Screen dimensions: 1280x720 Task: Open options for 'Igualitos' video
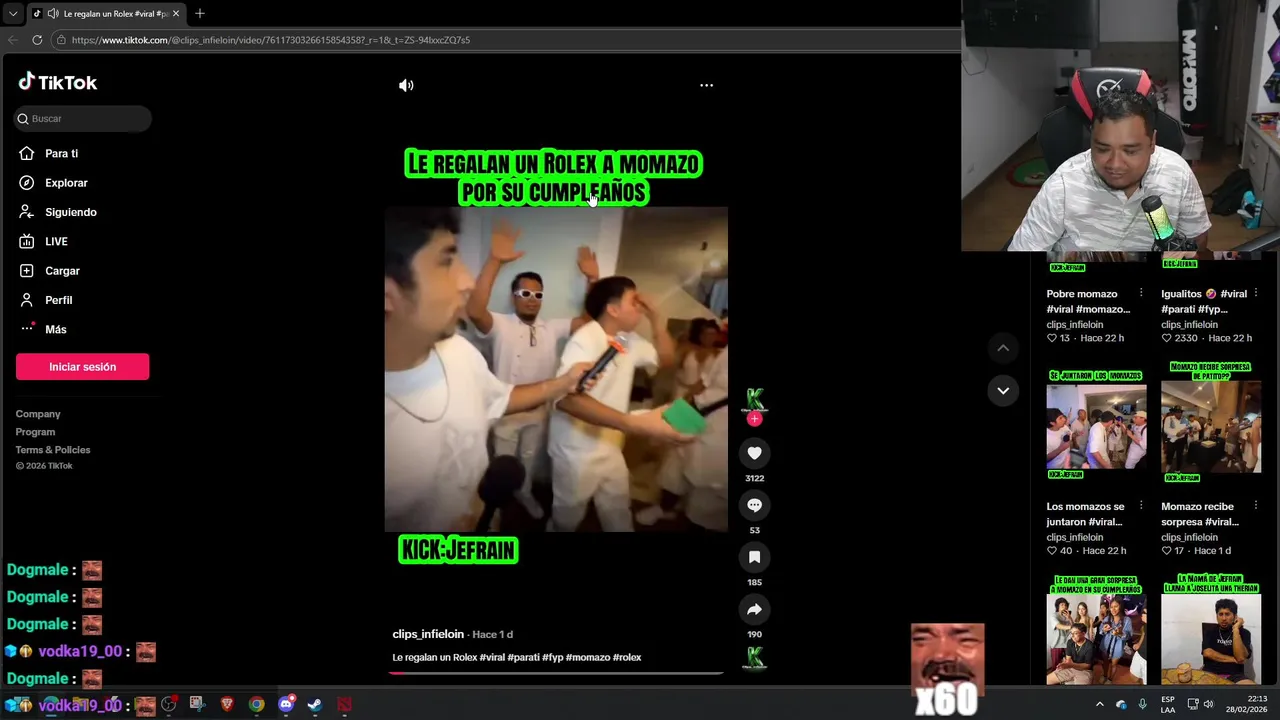pos(1256,294)
